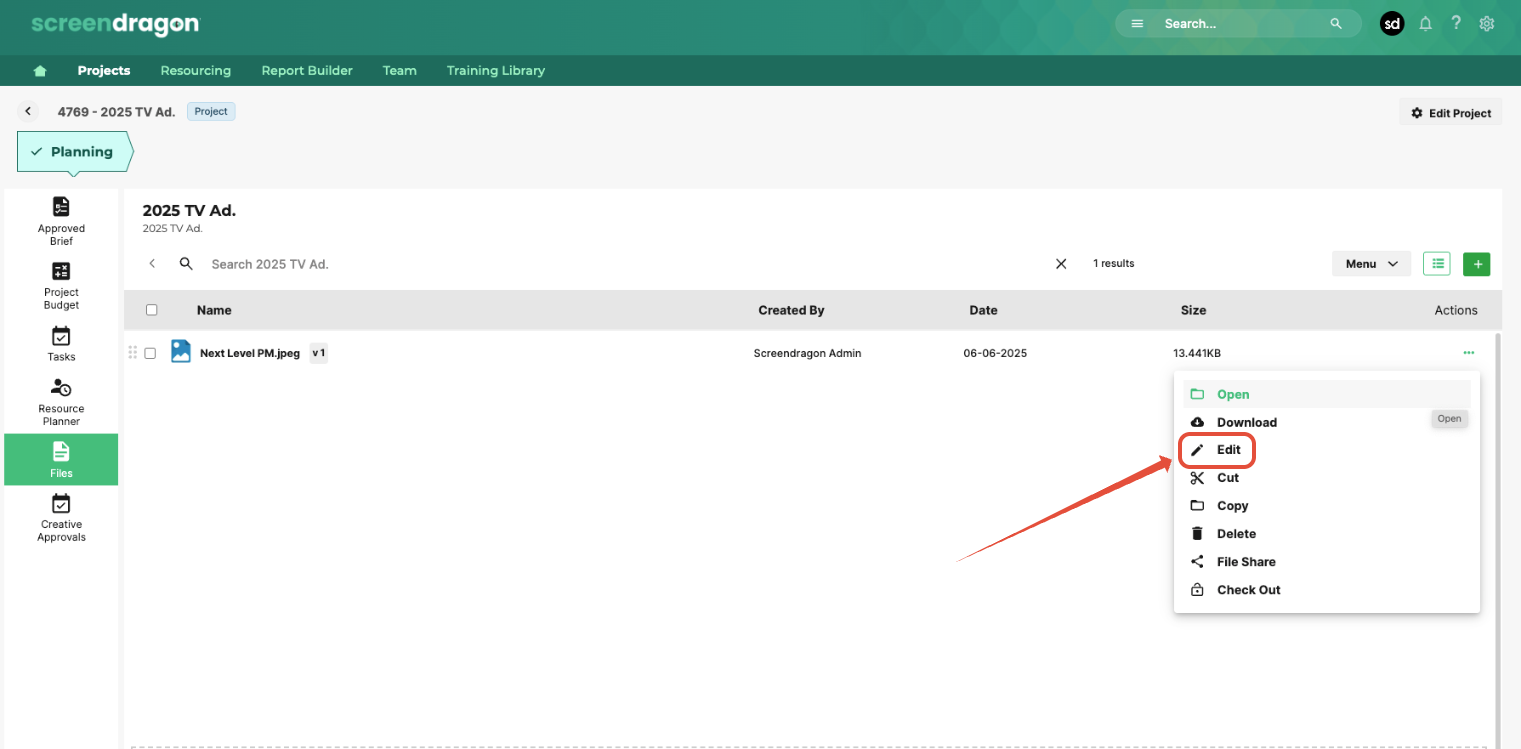Image resolution: width=1521 pixels, height=749 pixels.
Task: Switch to the Training Library tab
Action: click(x=496, y=71)
